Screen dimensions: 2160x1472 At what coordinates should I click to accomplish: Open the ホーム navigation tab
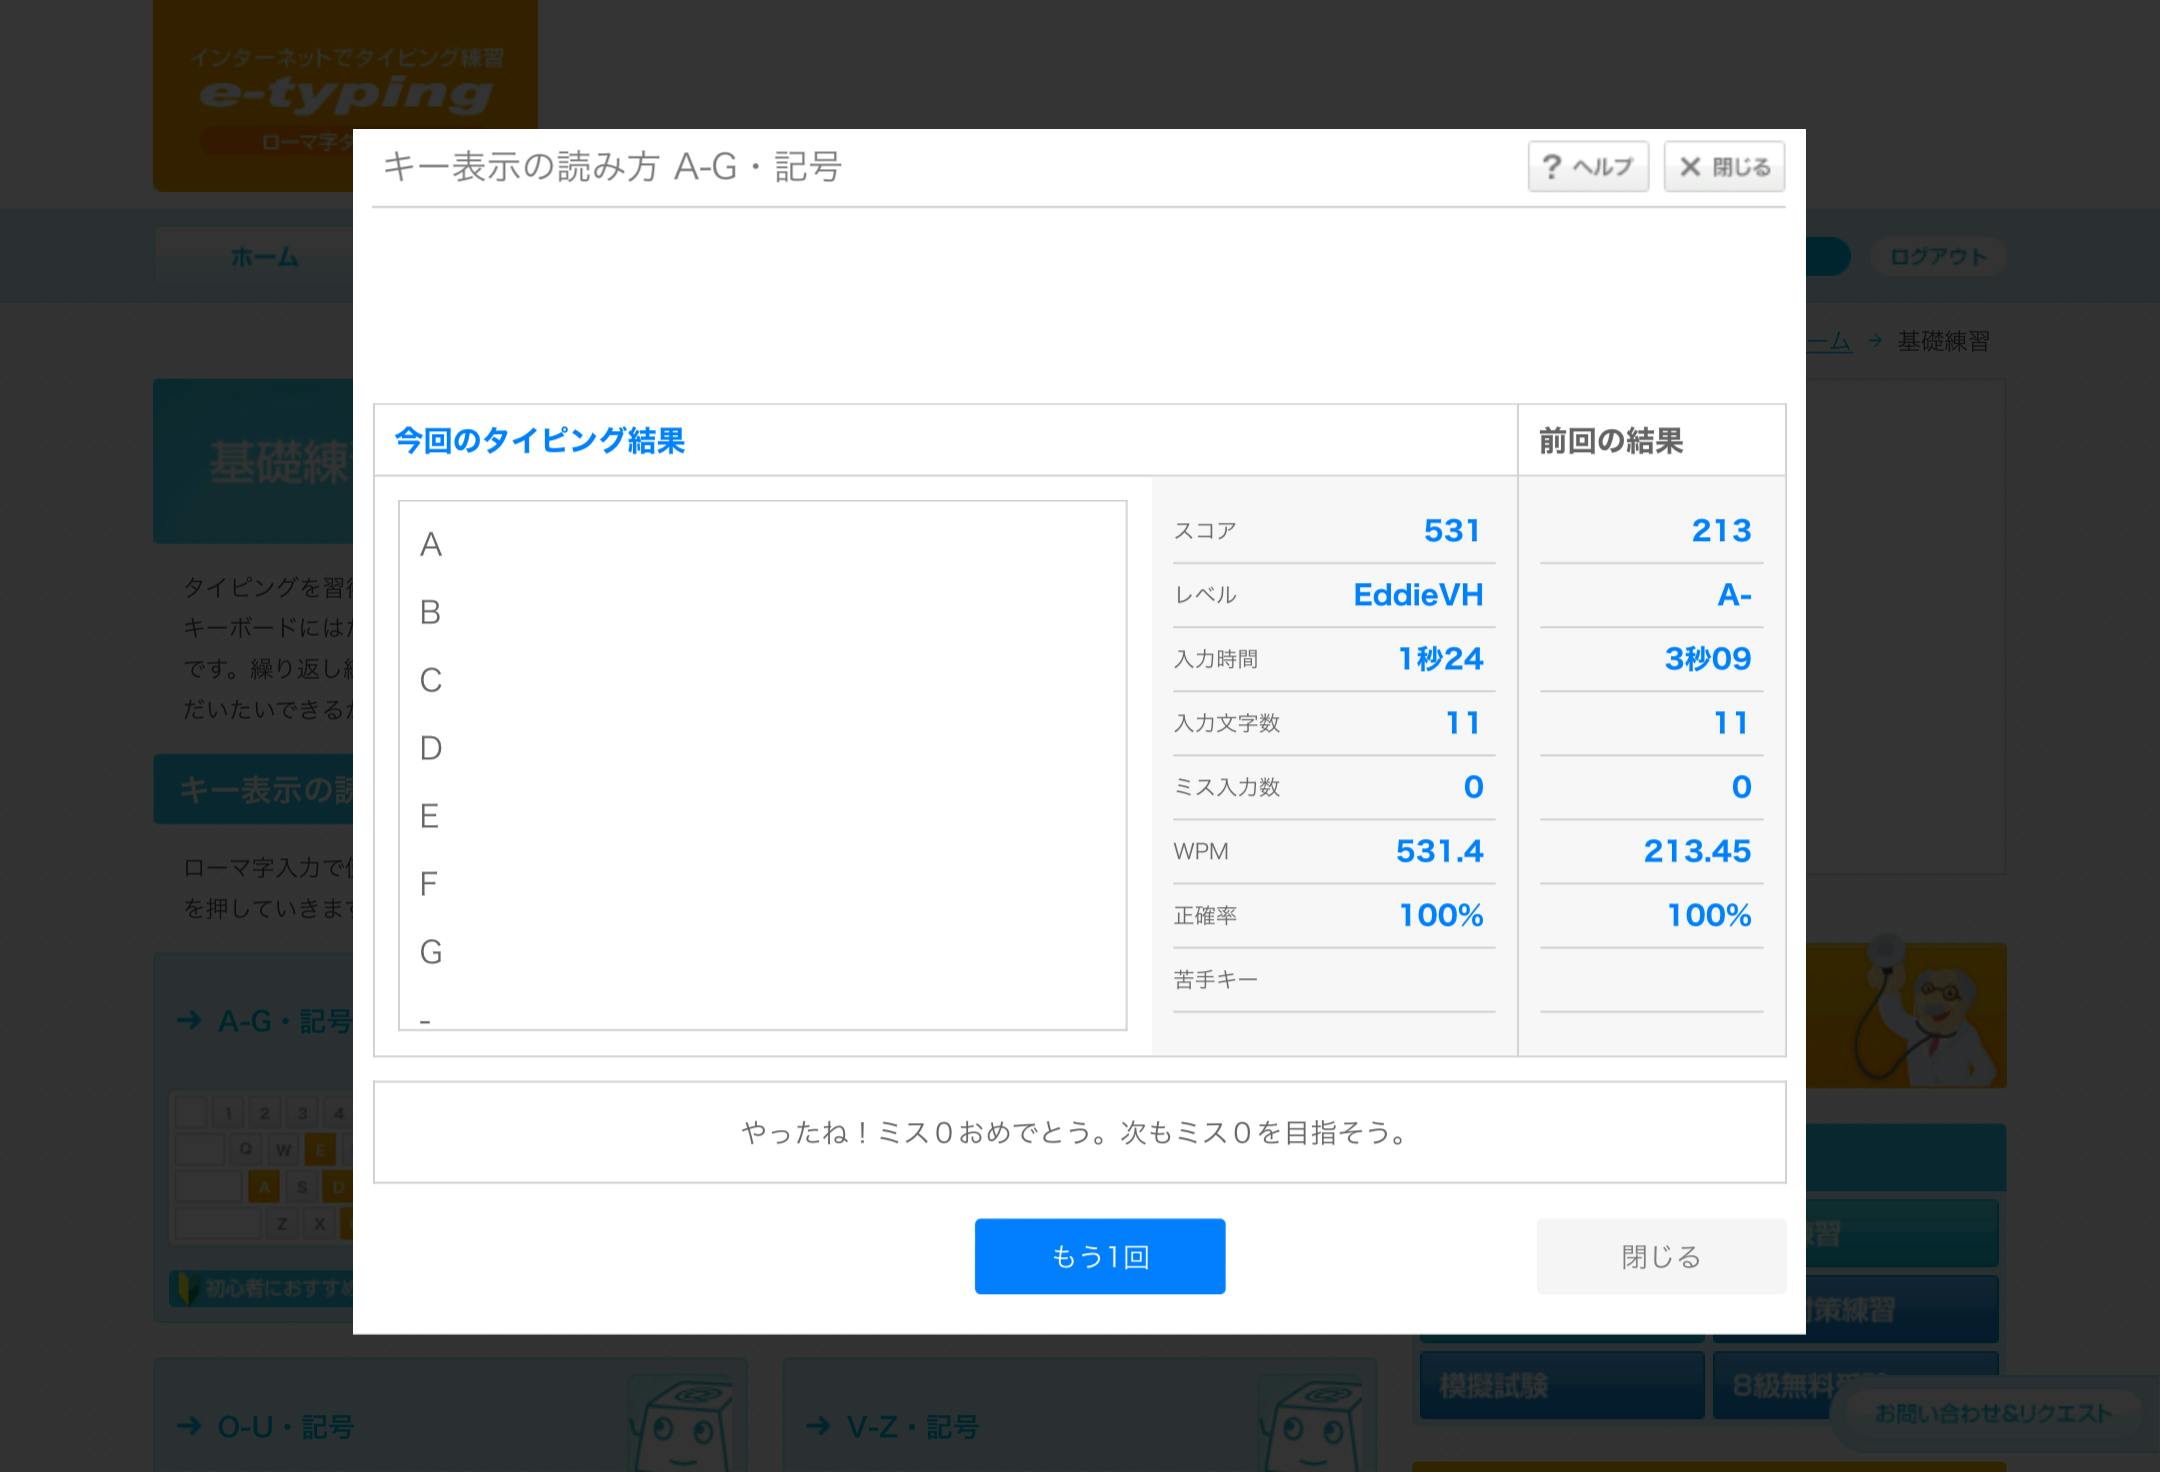(x=264, y=257)
